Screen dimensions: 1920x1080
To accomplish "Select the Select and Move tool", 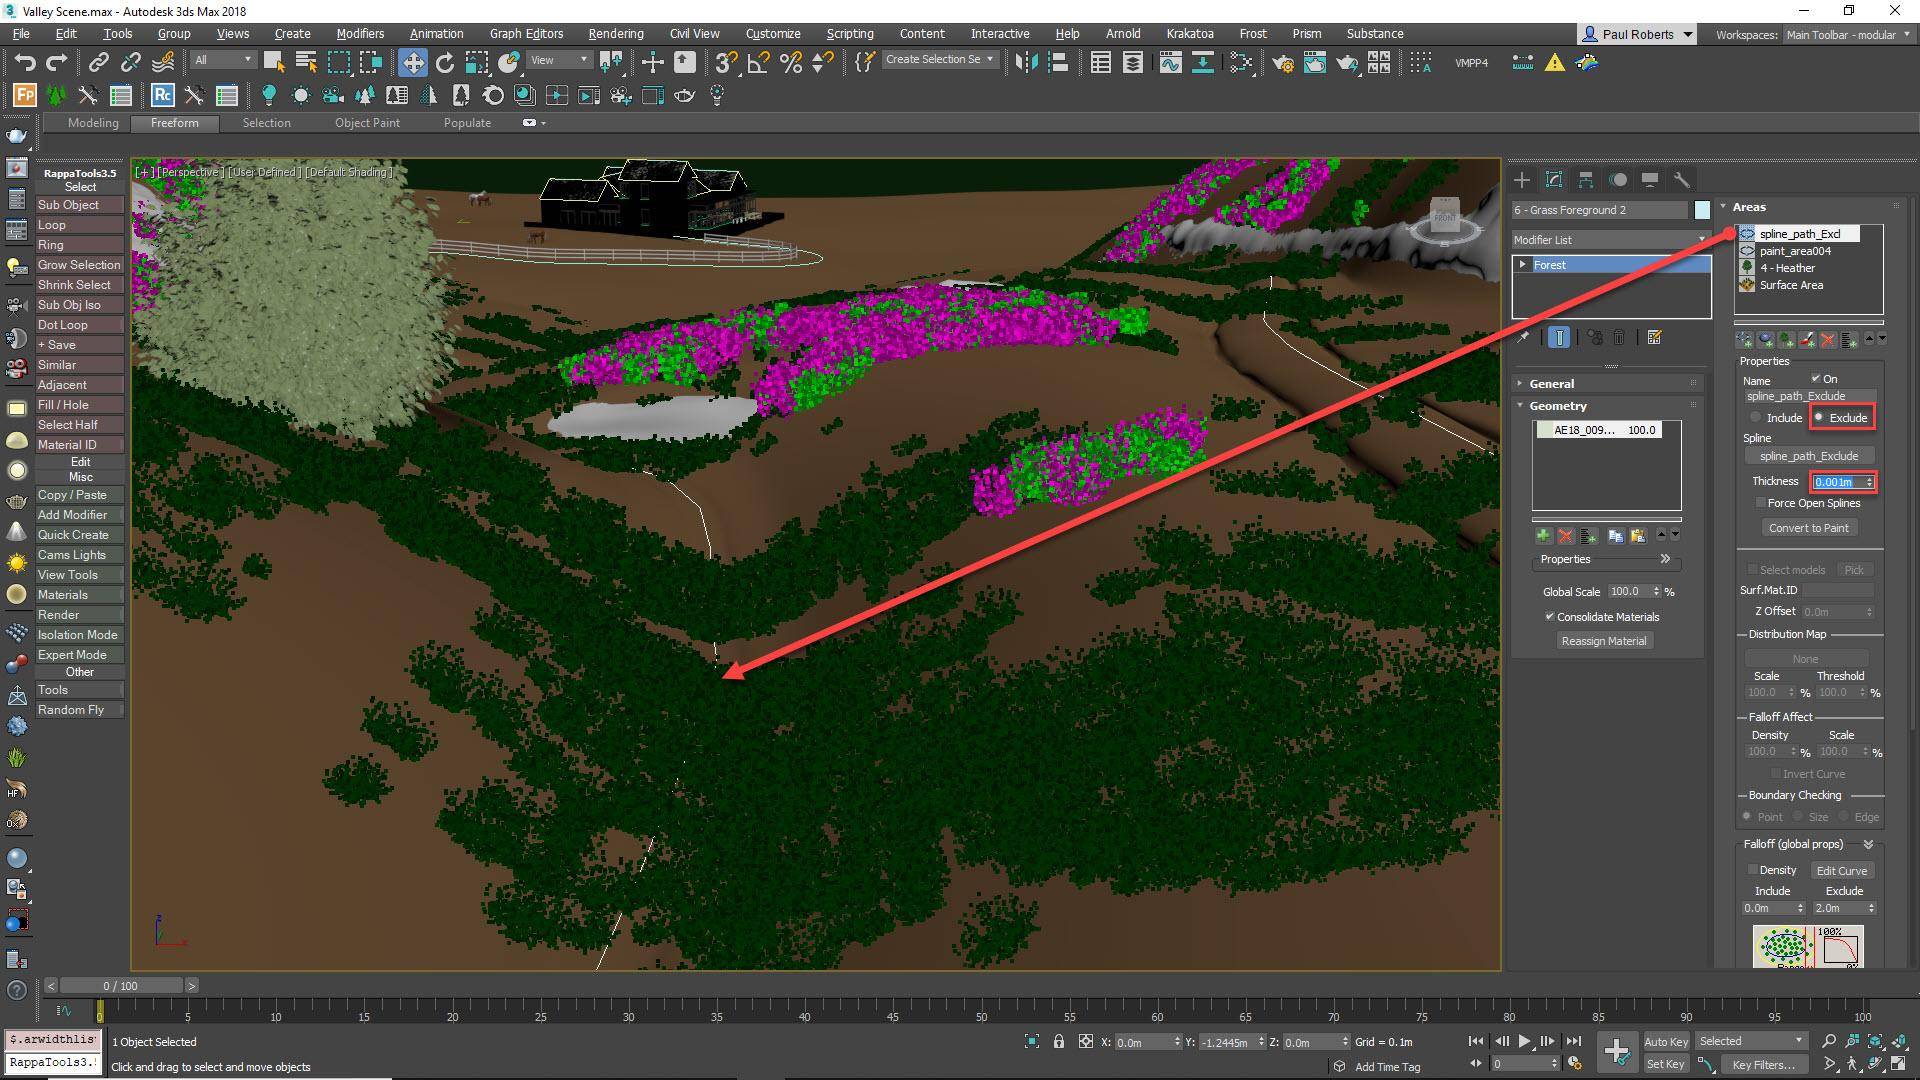I will tap(413, 62).
